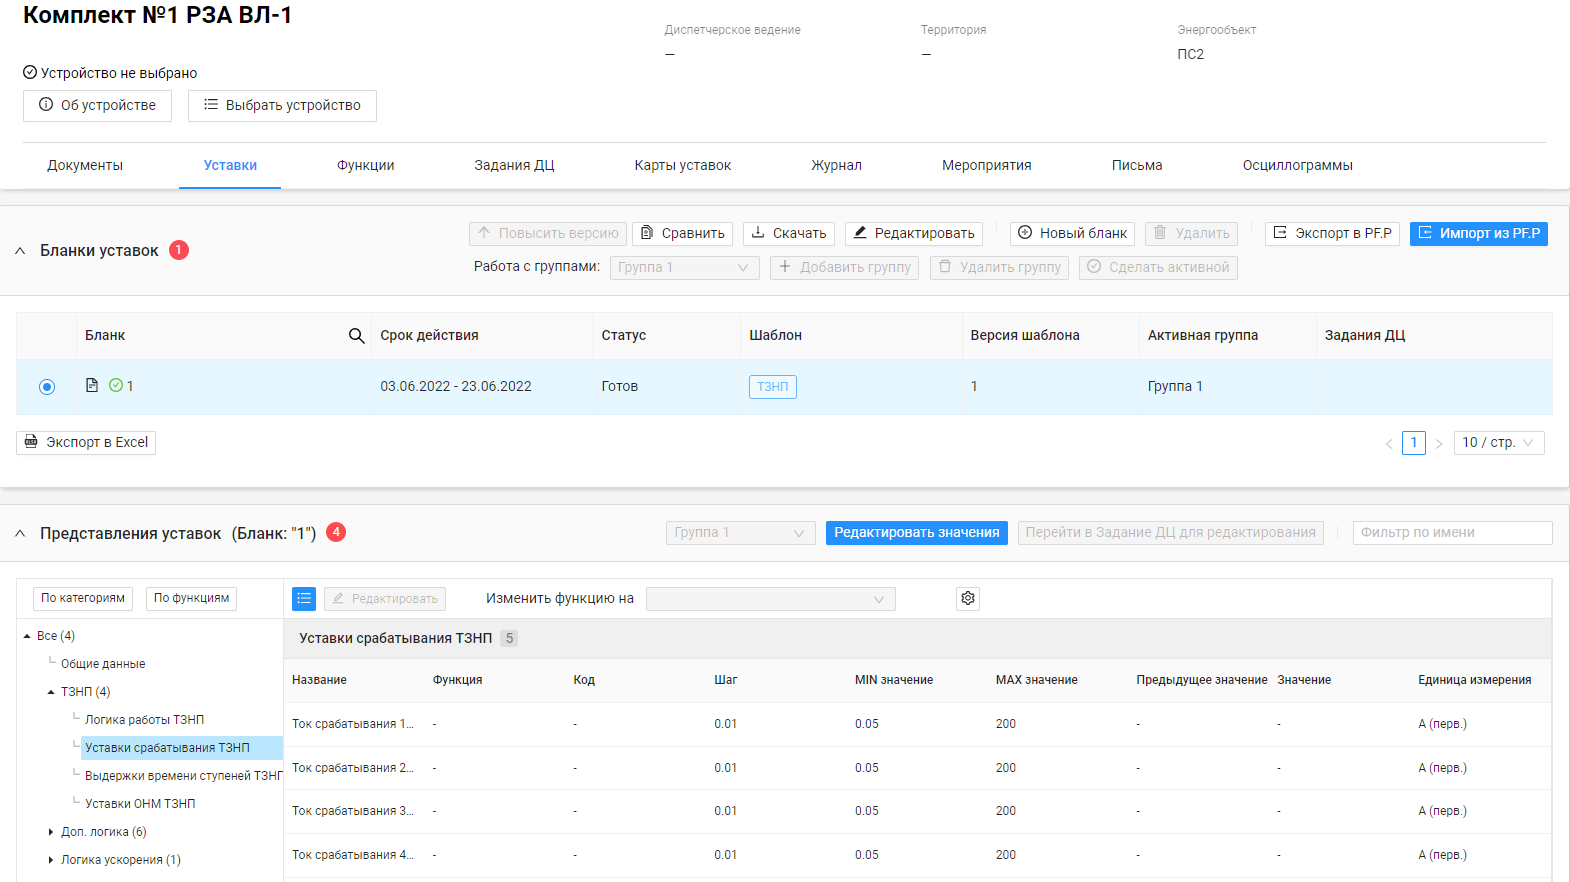This screenshot has width=1570, height=882.
Task: Click the Экспорт в Excel button
Action: pyautogui.click(x=86, y=443)
